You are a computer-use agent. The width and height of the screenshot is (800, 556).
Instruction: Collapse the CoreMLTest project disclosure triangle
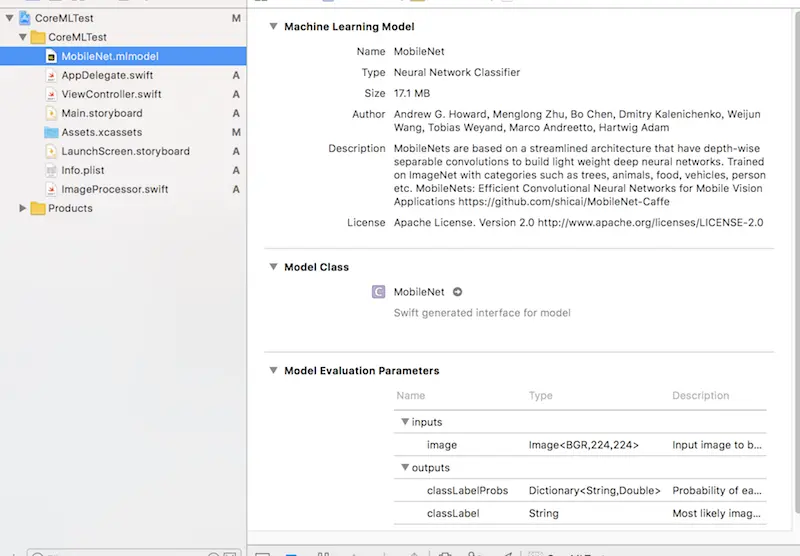tap(9, 18)
